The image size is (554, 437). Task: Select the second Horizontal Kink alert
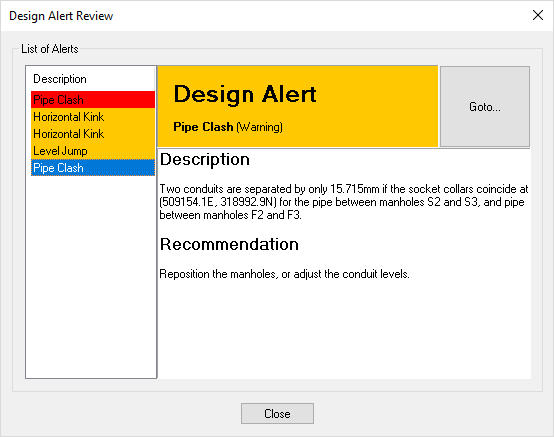93,134
